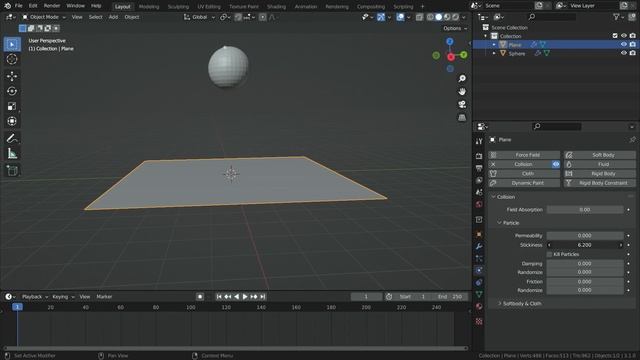Select the Scale tool
This screenshot has width=640, height=360.
coord(12,106)
